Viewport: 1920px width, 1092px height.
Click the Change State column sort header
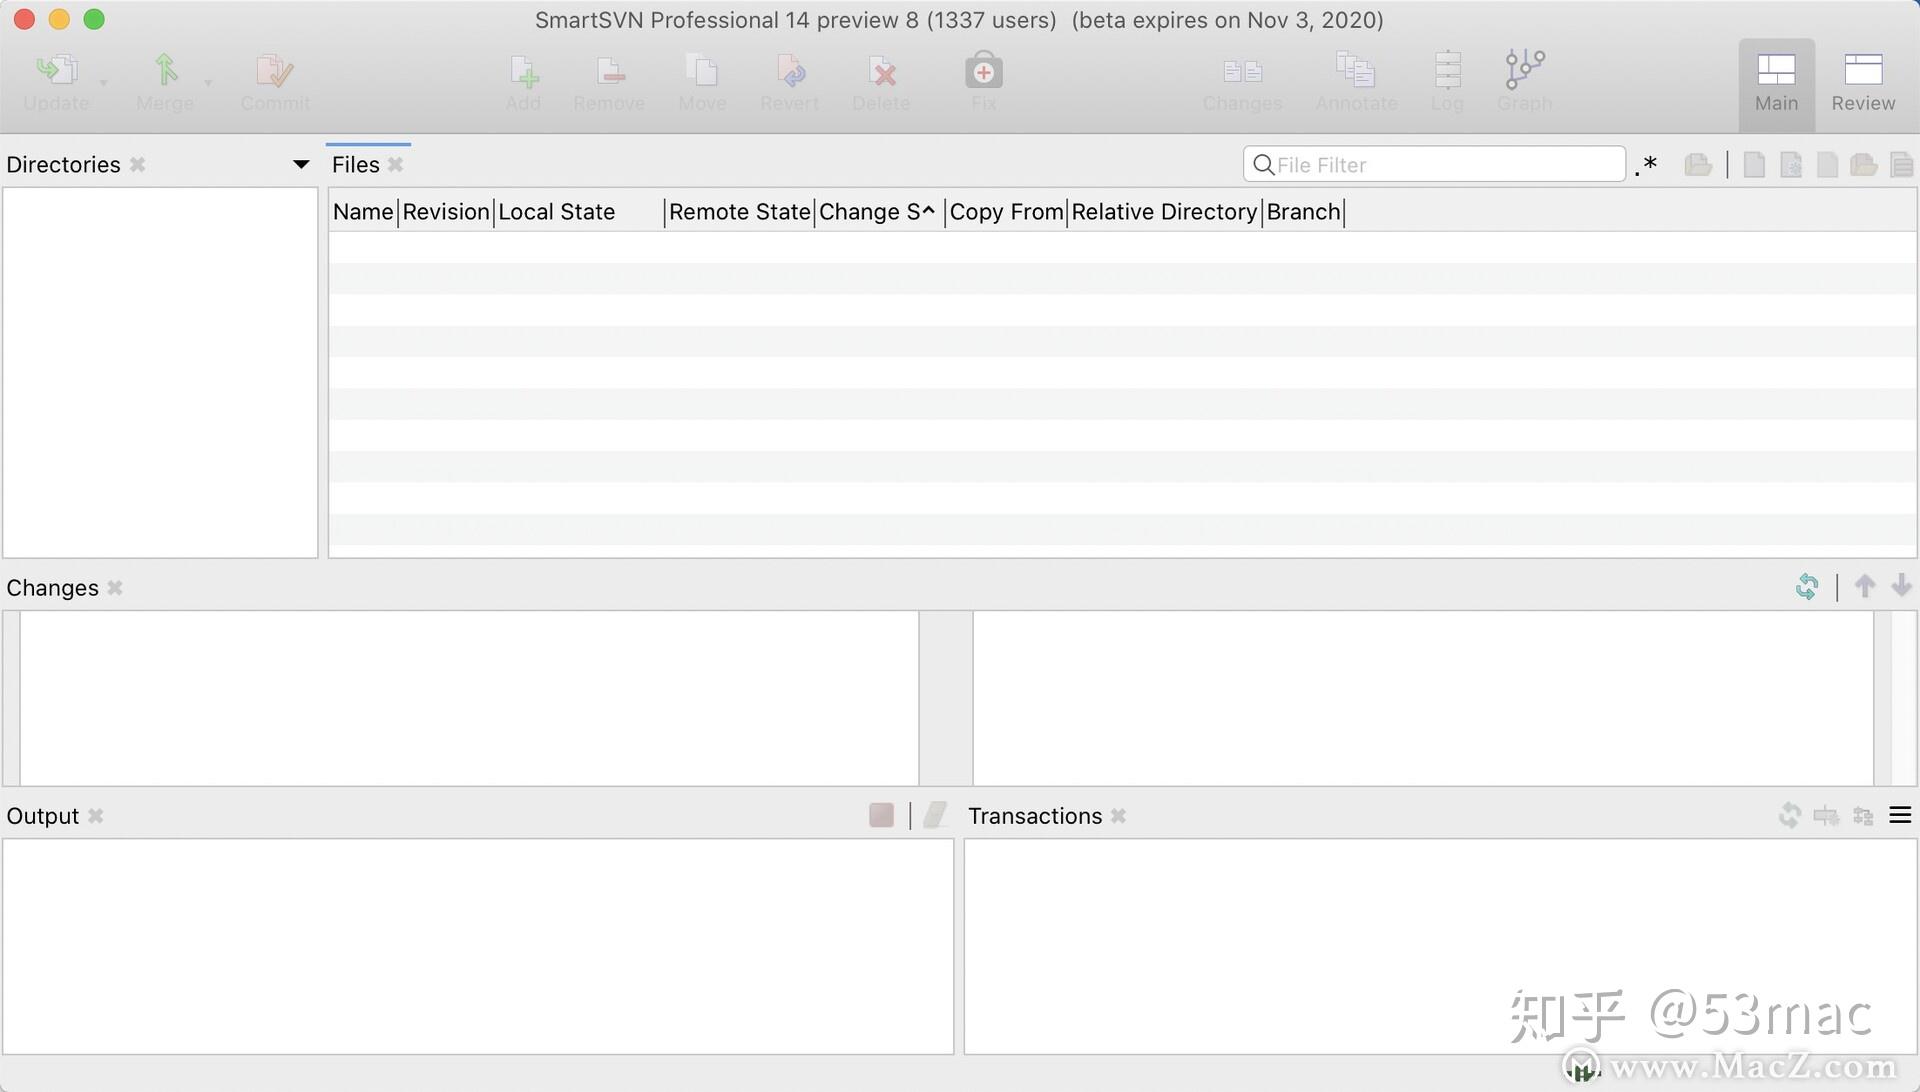point(876,211)
